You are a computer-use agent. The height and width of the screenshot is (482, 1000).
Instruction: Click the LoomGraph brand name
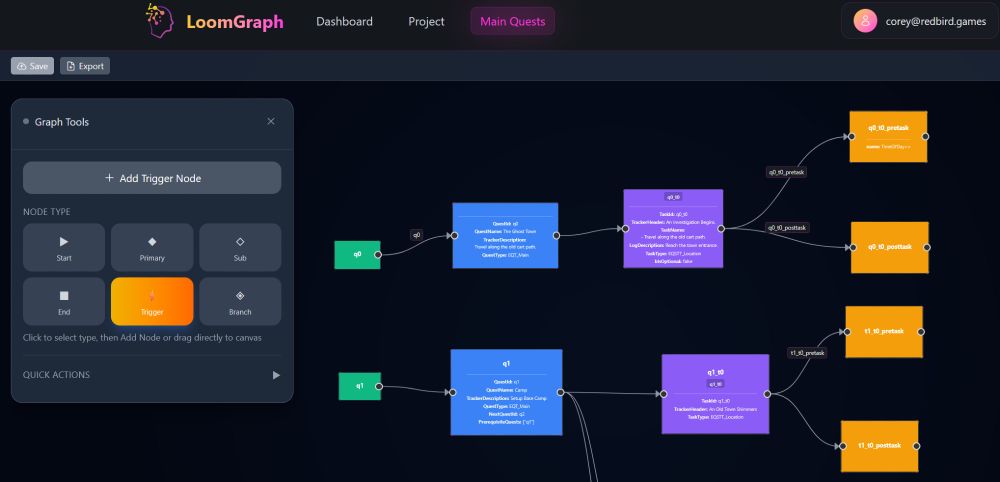235,22
